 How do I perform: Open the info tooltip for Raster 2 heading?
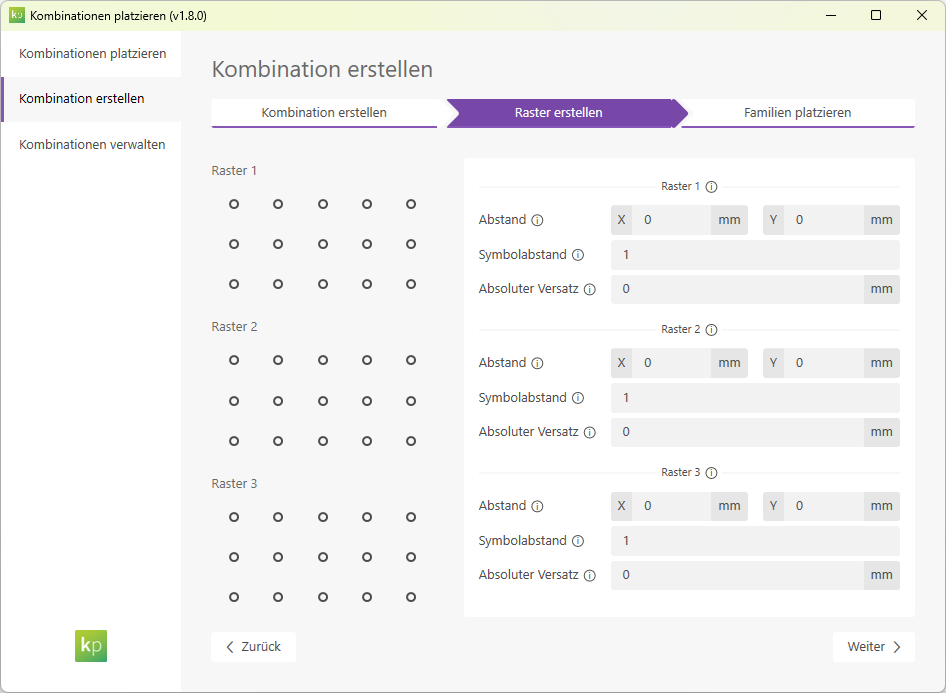711,329
